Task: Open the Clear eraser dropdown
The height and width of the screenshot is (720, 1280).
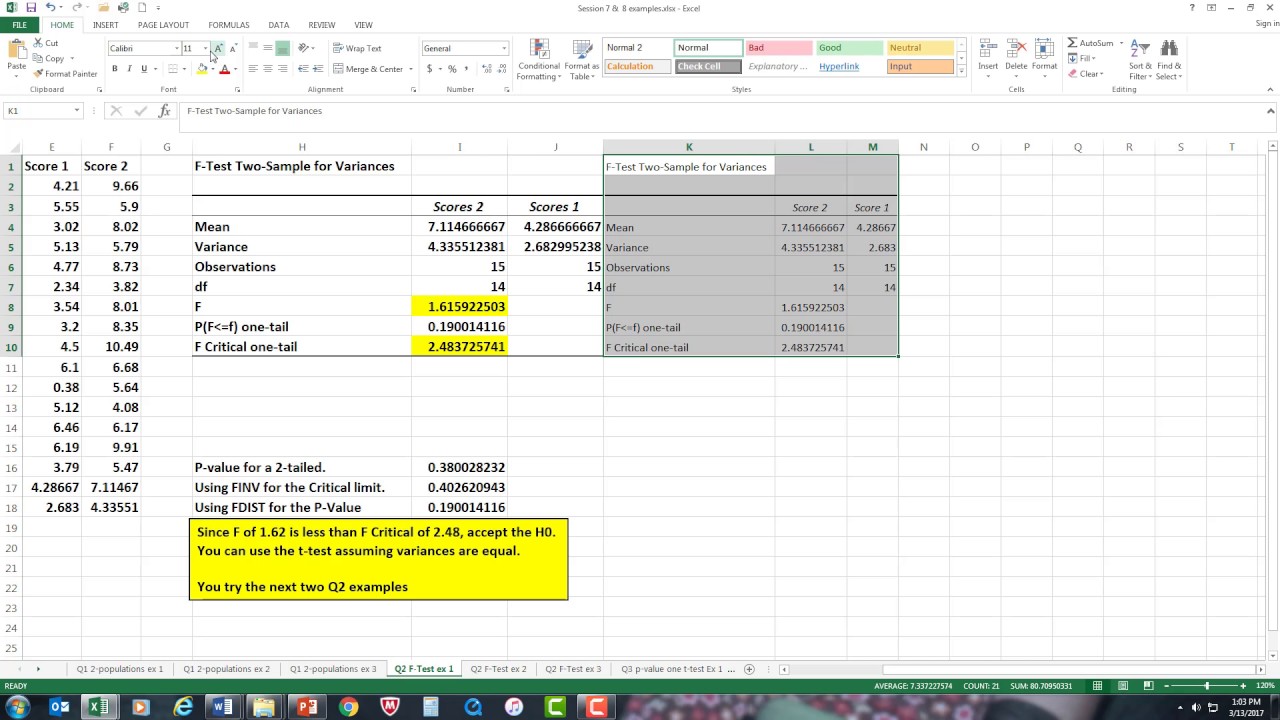Action: 1085,73
